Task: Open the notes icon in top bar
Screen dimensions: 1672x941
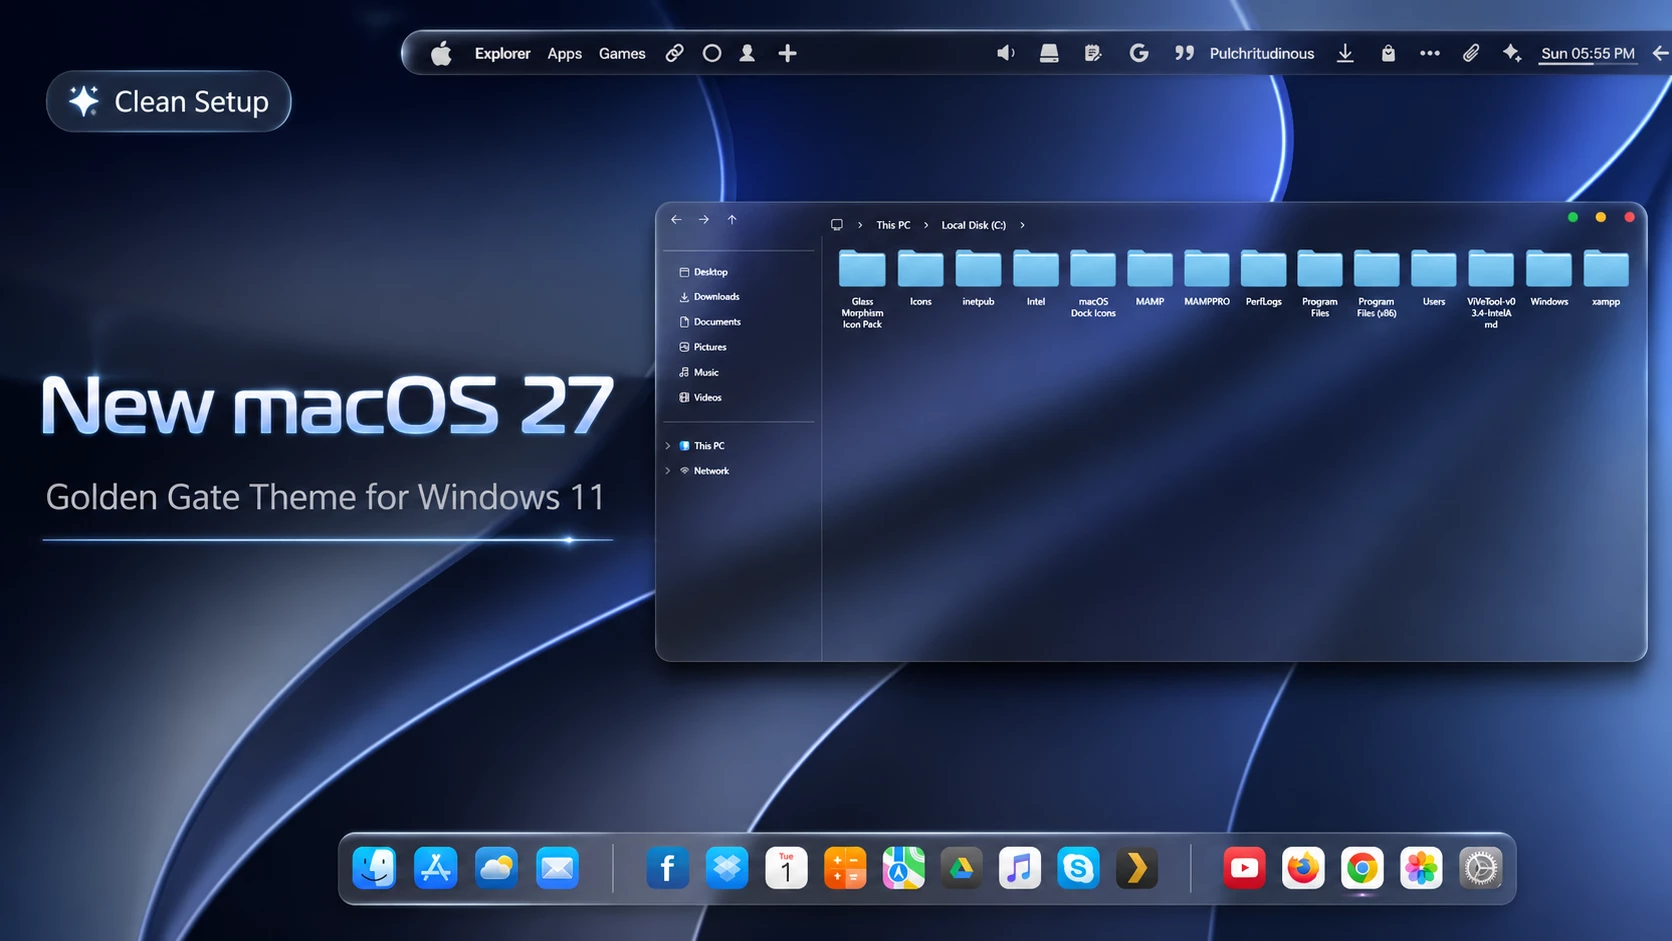Action: click(1093, 53)
